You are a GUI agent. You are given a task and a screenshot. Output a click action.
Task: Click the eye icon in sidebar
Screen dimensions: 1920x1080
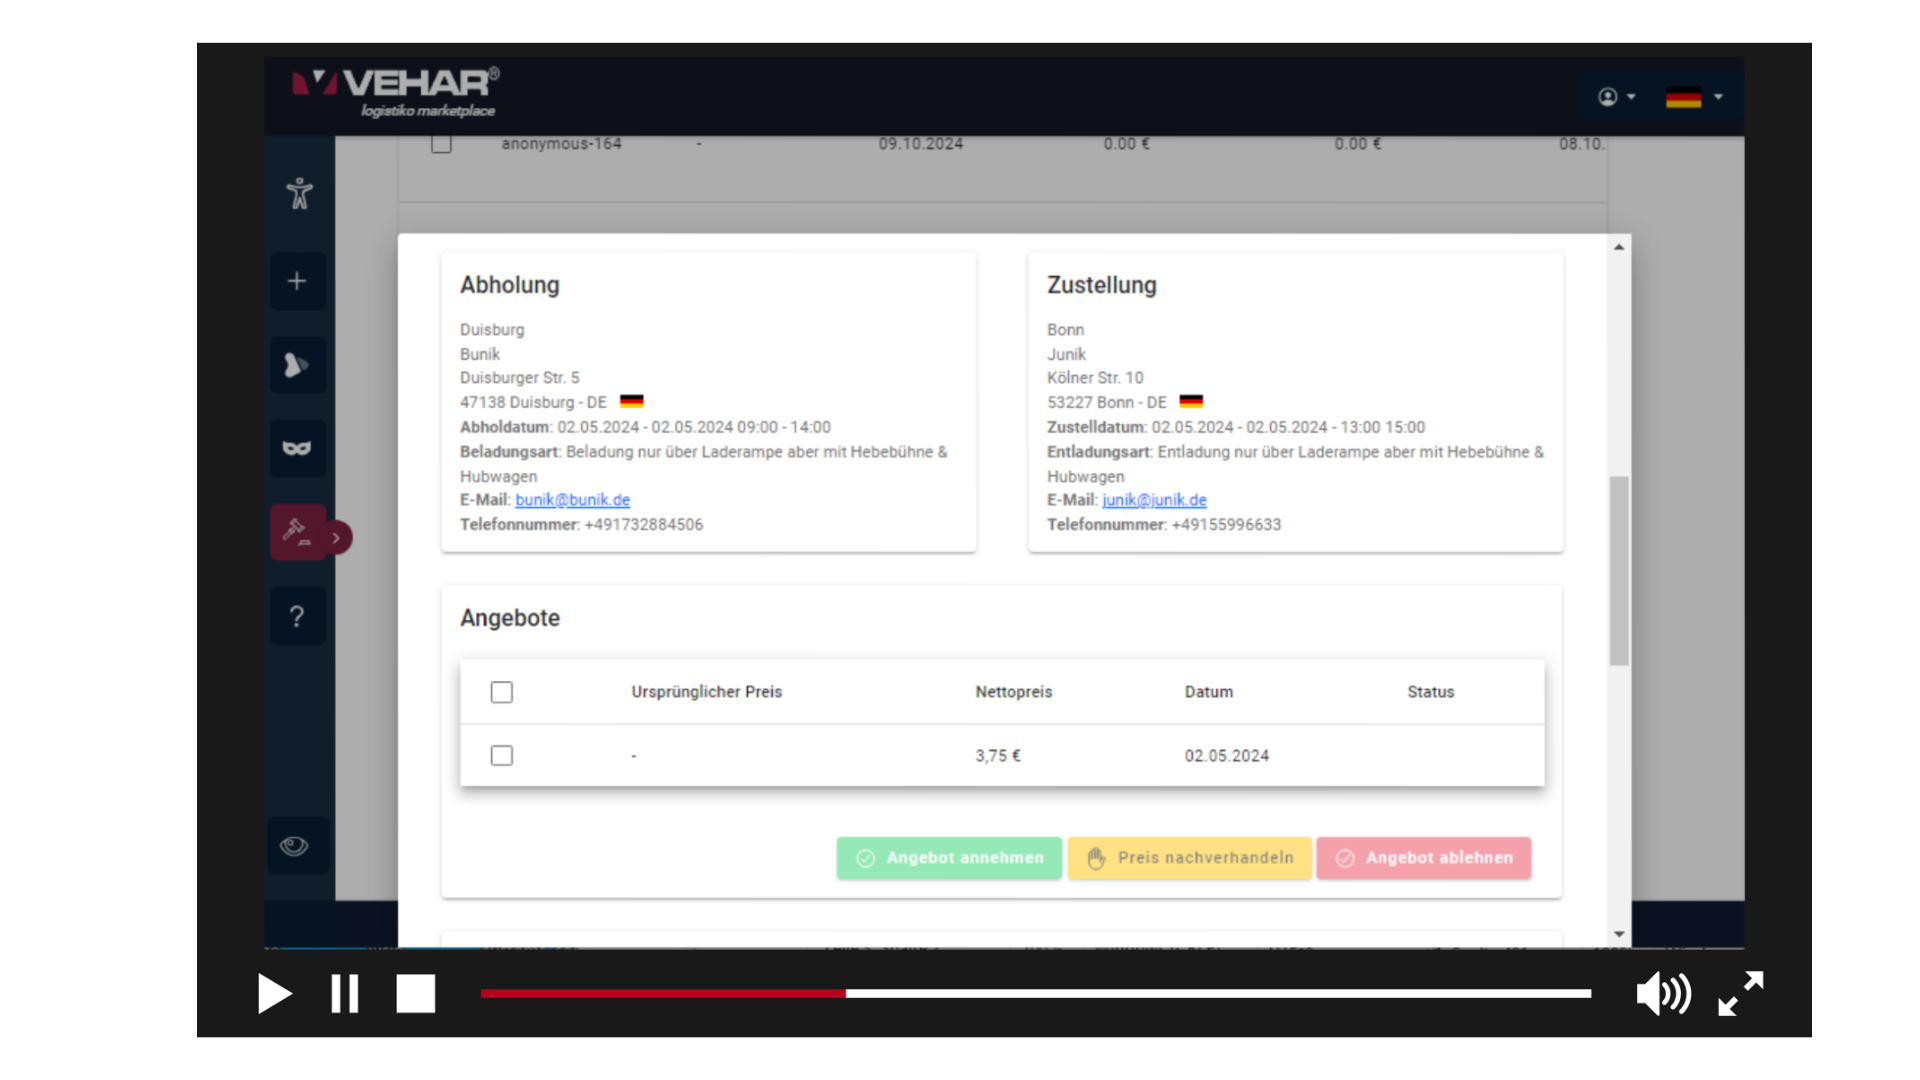[295, 846]
